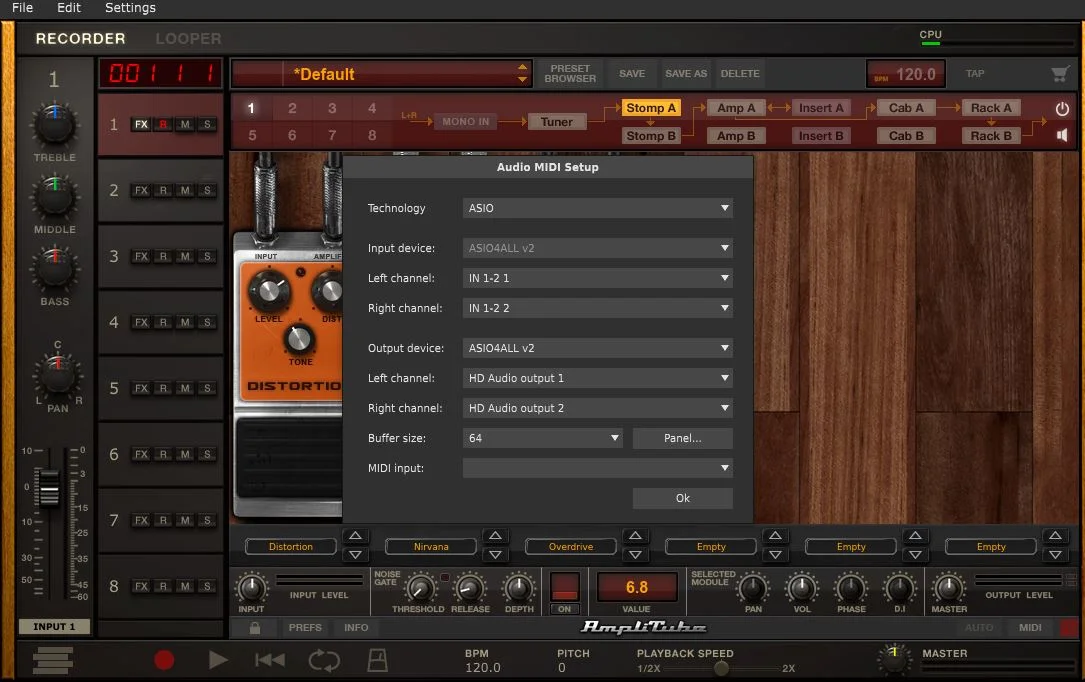Click the rewind to start icon
The image size is (1085, 682).
(x=269, y=659)
